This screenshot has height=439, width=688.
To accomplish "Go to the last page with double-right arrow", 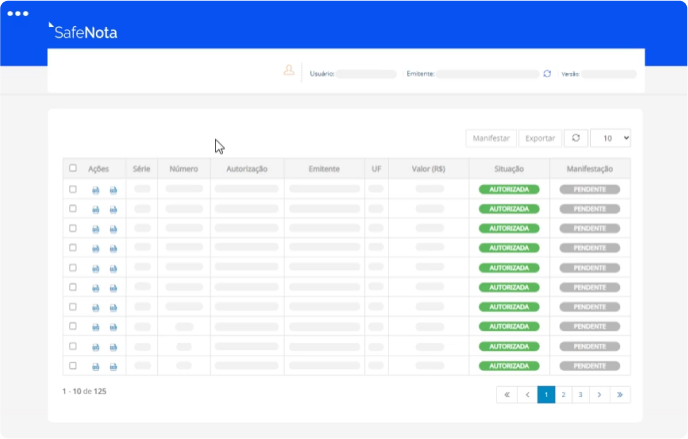I will (620, 395).
